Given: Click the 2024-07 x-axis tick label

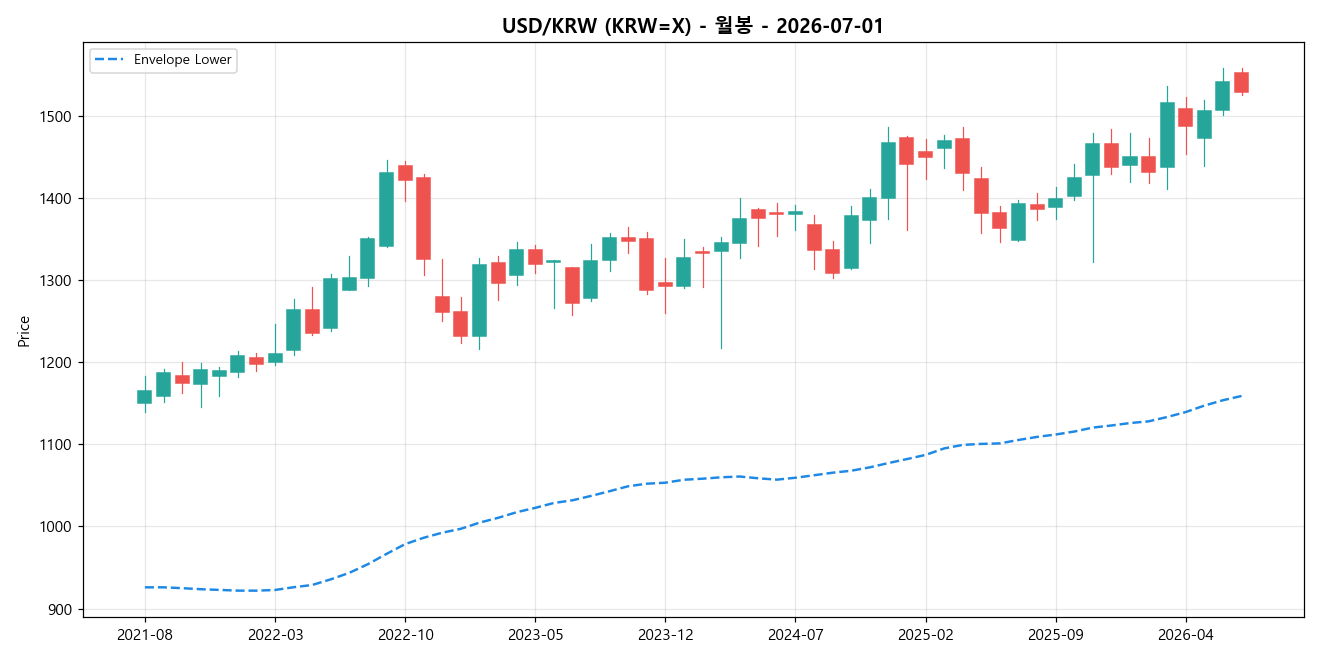Looking at the screenshot, I should pyautogui.click(x=795, y=634).
